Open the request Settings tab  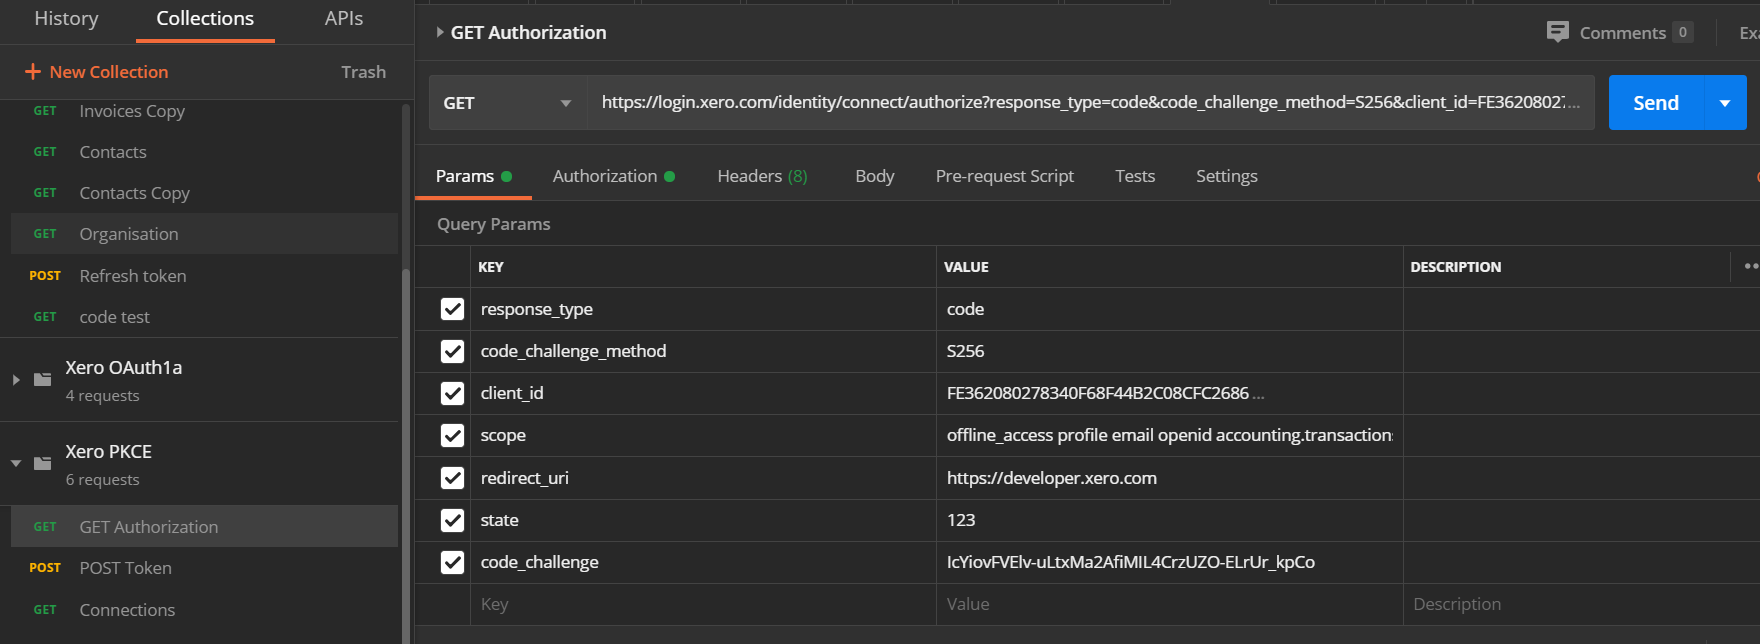click(x=1227, y=176)
